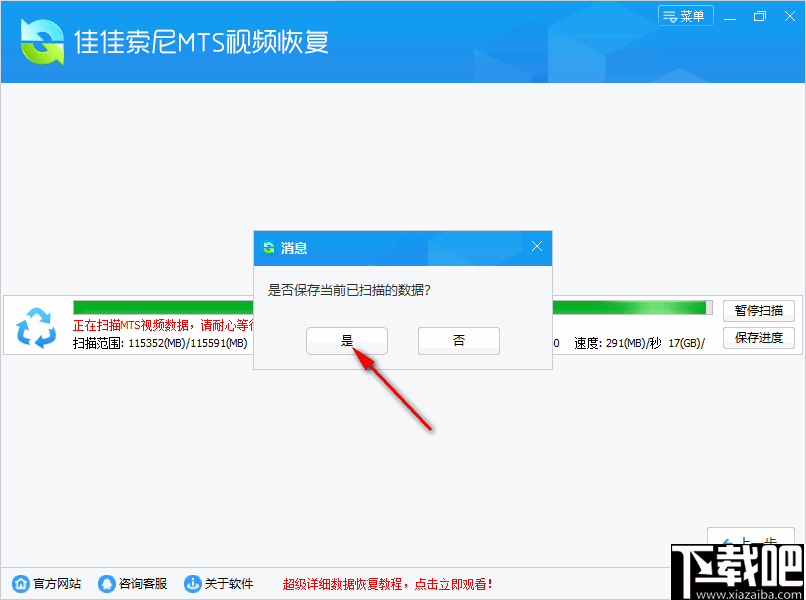This screenshot has height=600, width=806.
Task: Open the 菜单 menu button
Action: point(685,16)
